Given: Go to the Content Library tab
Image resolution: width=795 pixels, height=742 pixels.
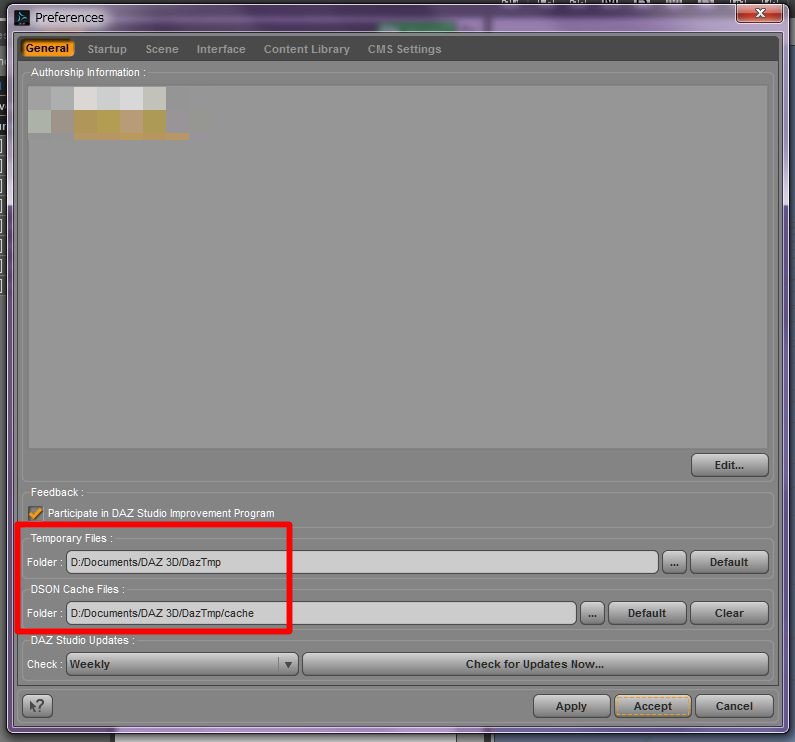Looking at the screenshot, I should click(306, 49).
